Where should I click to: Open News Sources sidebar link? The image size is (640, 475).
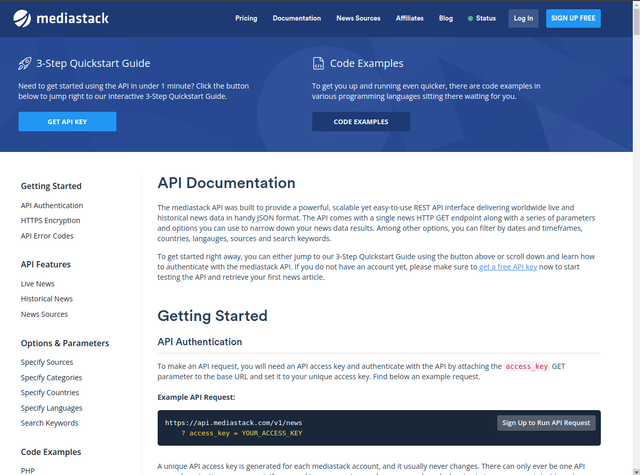click(x=44, y=314)
